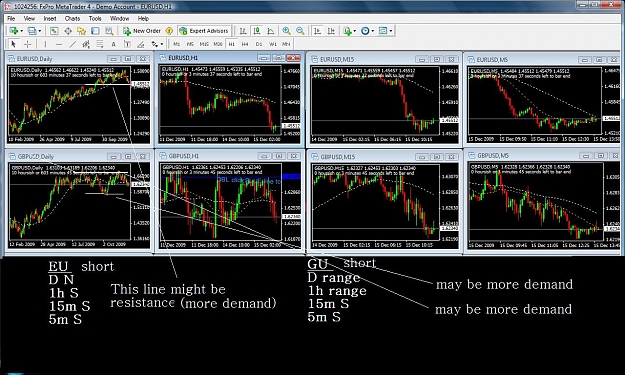625x375 pixels.
Task: Zoom in on the chart
Action: tap(286, 31)
